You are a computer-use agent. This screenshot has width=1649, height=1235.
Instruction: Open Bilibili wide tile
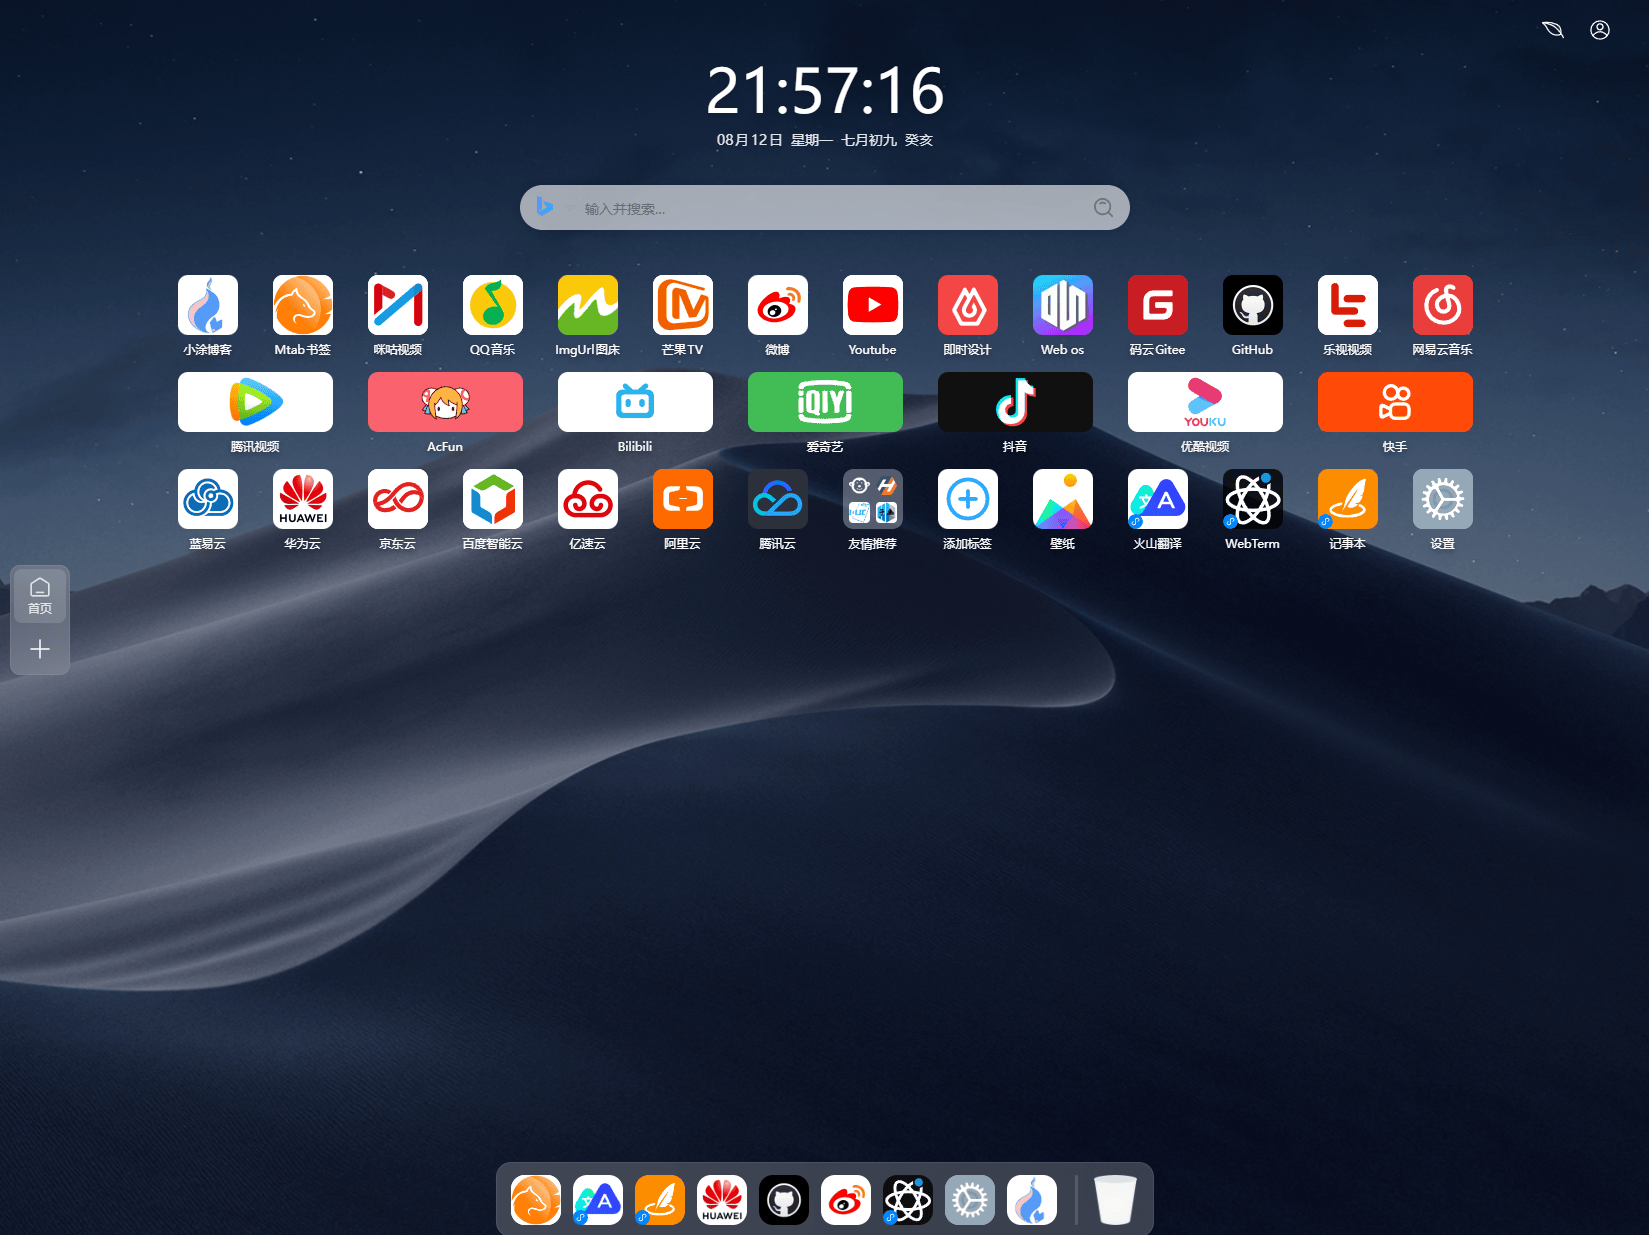635,402
